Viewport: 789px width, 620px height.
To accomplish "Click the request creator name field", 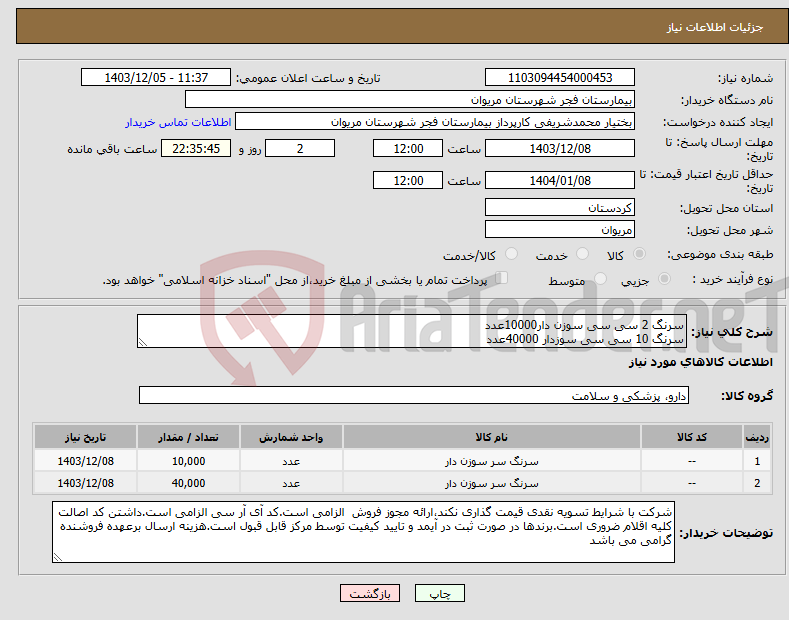I will pyautogui.click(x=435, y=122).
